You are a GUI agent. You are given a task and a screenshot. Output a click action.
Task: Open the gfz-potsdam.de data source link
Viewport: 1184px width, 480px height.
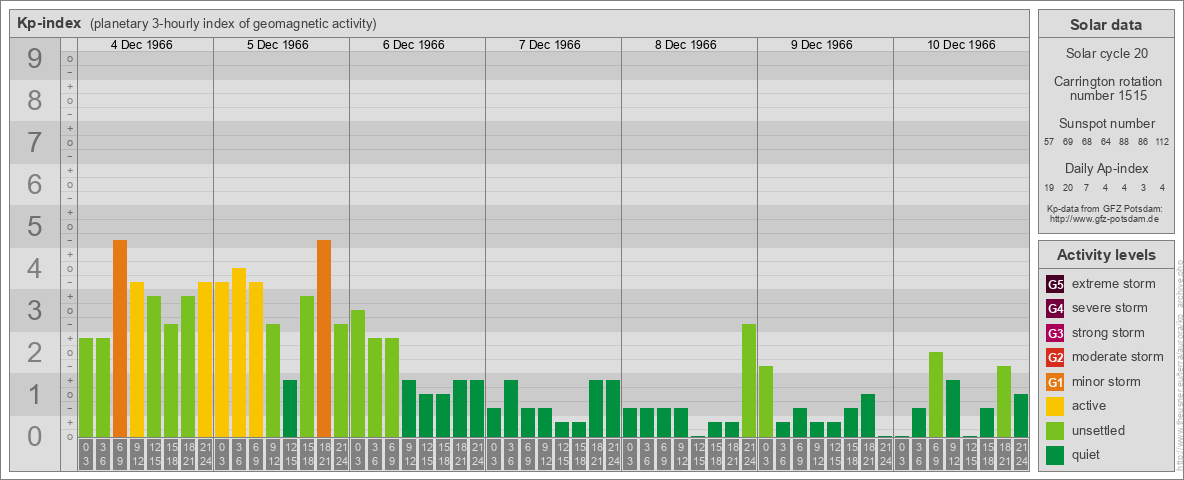[1104, 218]
